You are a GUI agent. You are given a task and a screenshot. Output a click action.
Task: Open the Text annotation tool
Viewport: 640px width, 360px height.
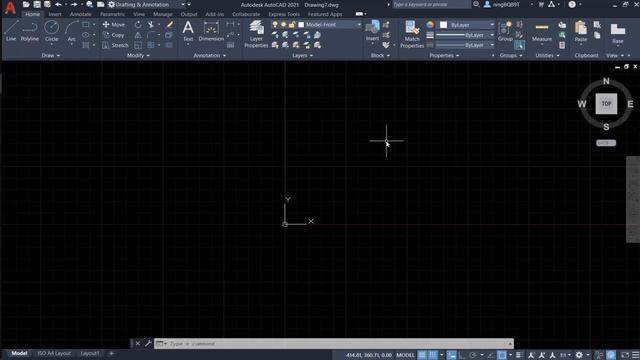(x=188, y=31)
